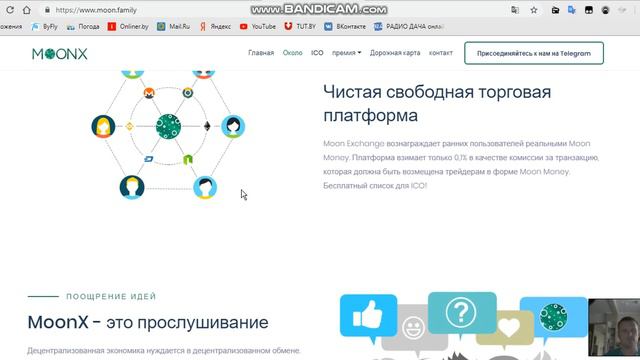Click the Бесплатный список для ICO! text

(375, 185)
